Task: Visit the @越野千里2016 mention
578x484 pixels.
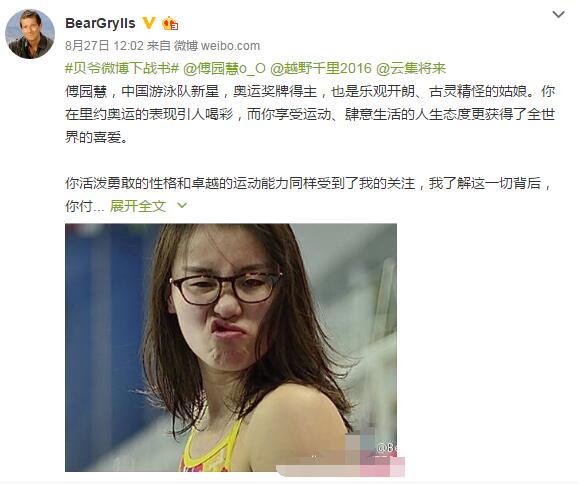Action: click(321, 68)
